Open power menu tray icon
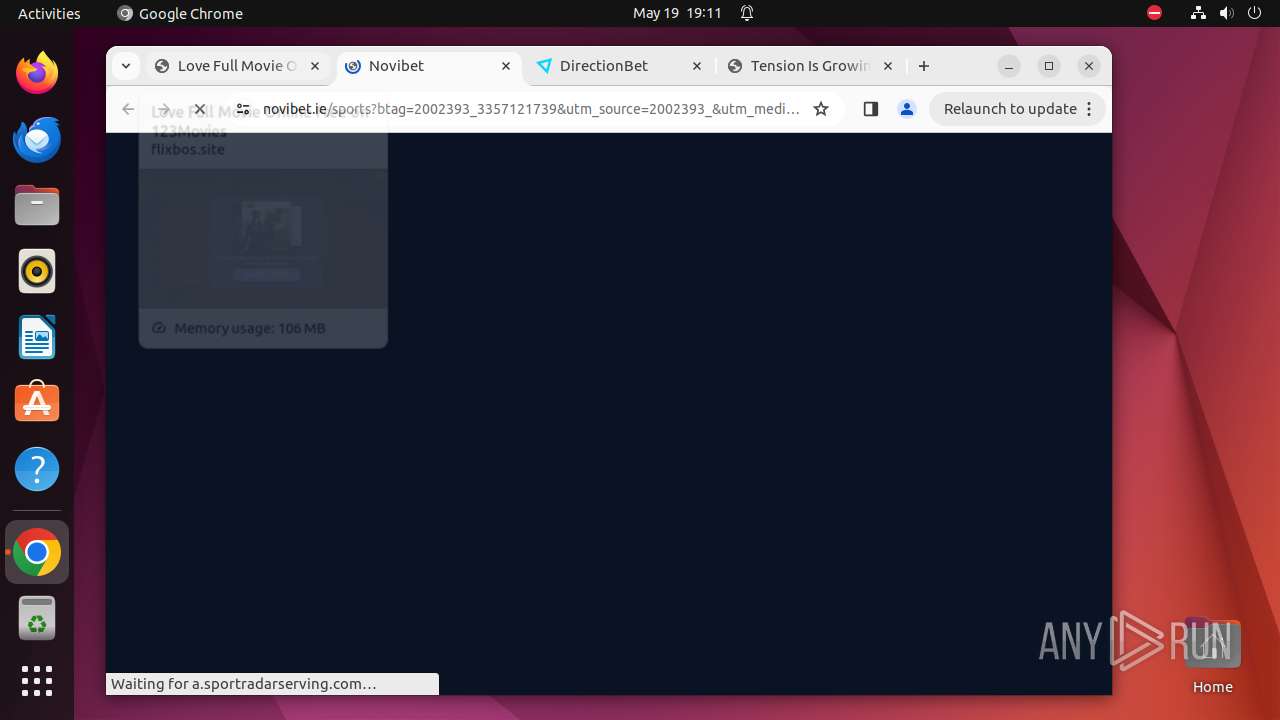 [1254, 13]
